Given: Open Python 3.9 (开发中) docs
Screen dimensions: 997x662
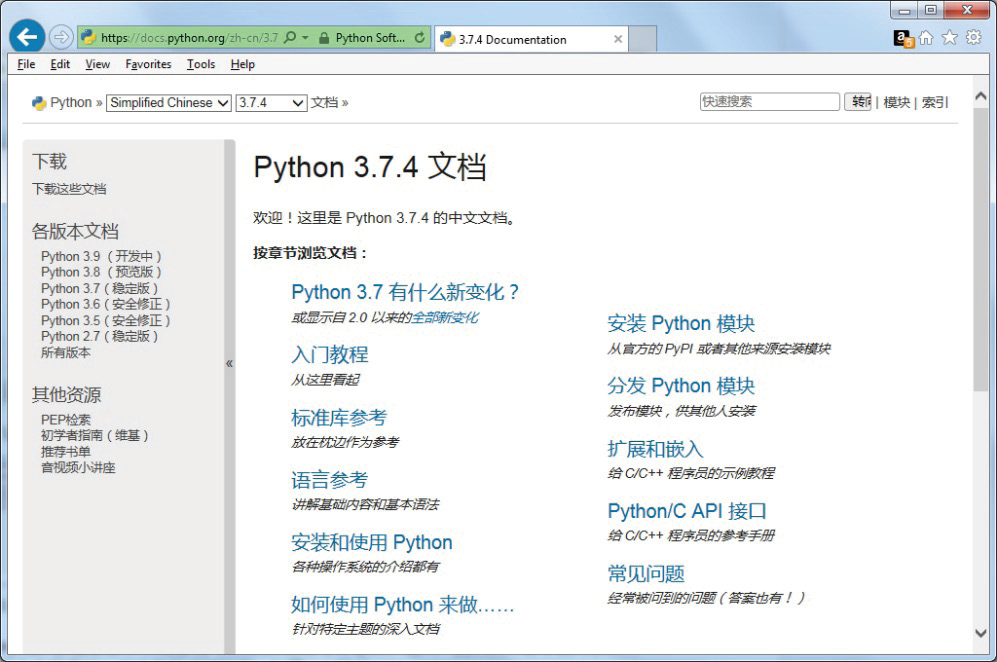Looking at the screenshot, I should pyautogui.click(x=101, y=256).
